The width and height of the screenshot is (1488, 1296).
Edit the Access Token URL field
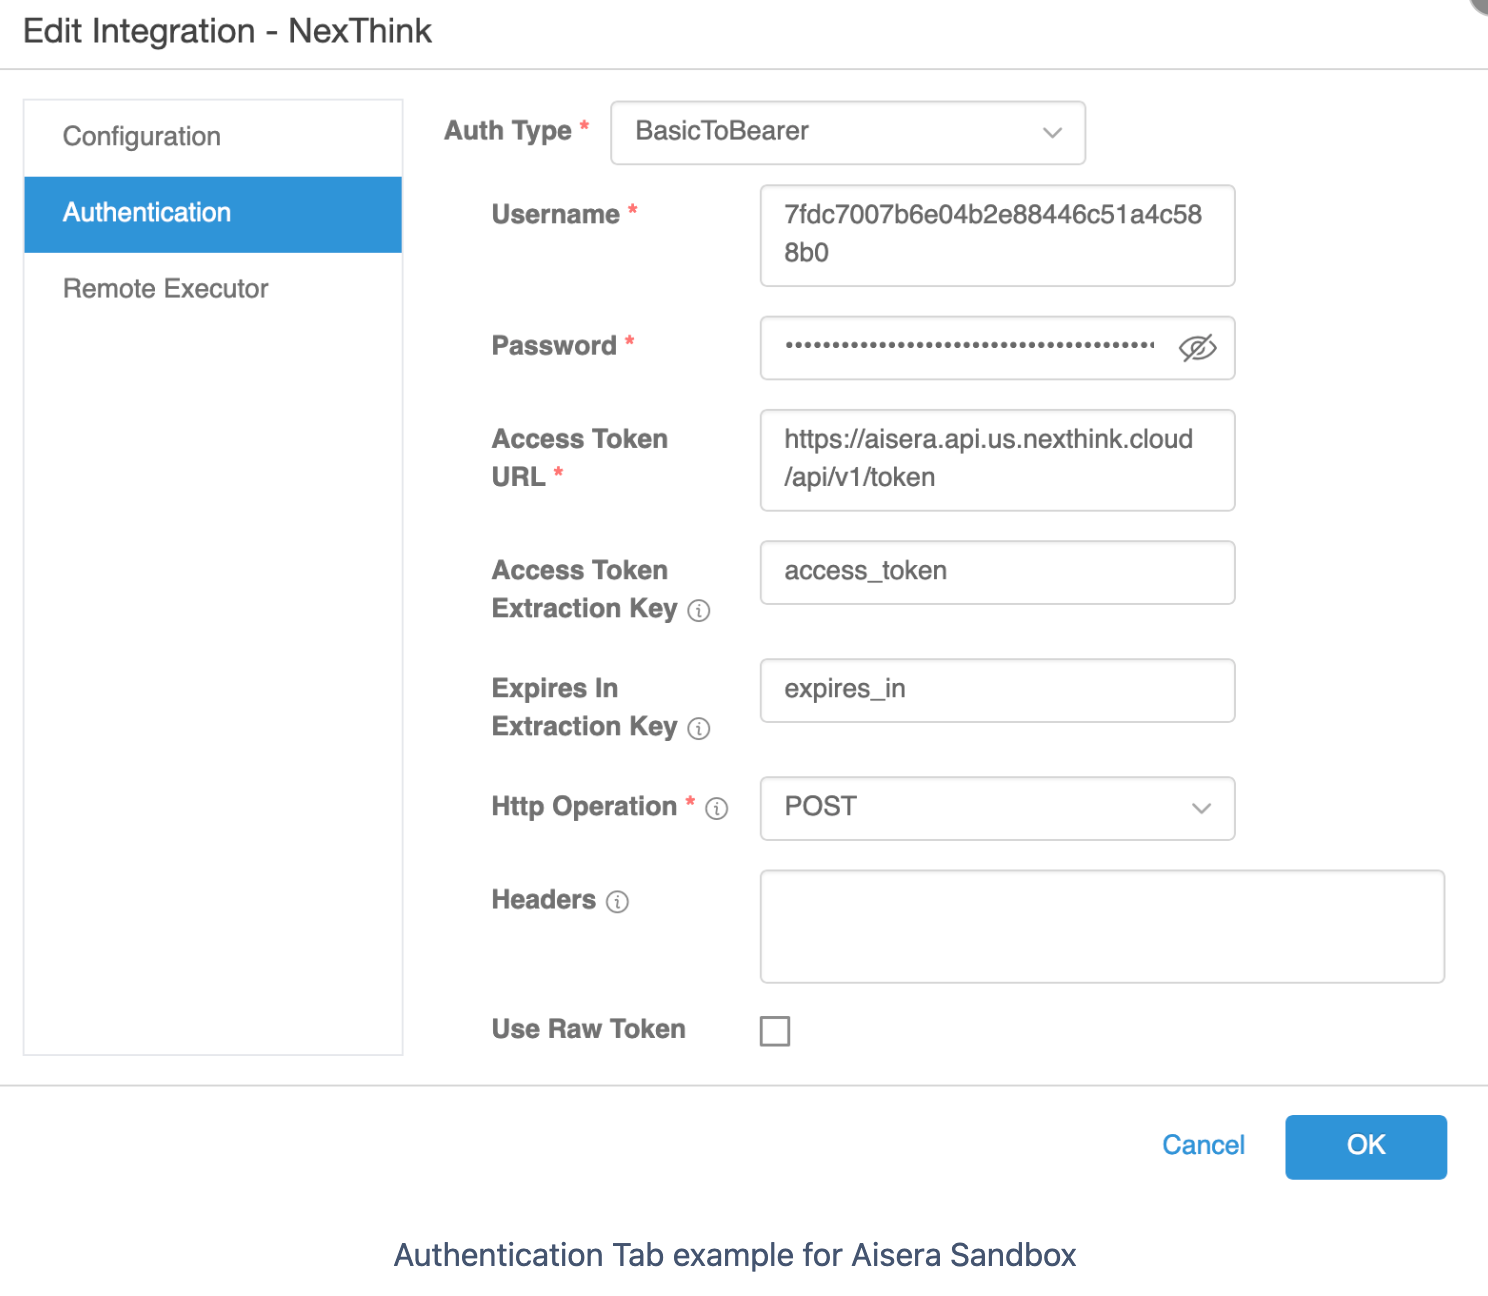(x=996, y=460)
